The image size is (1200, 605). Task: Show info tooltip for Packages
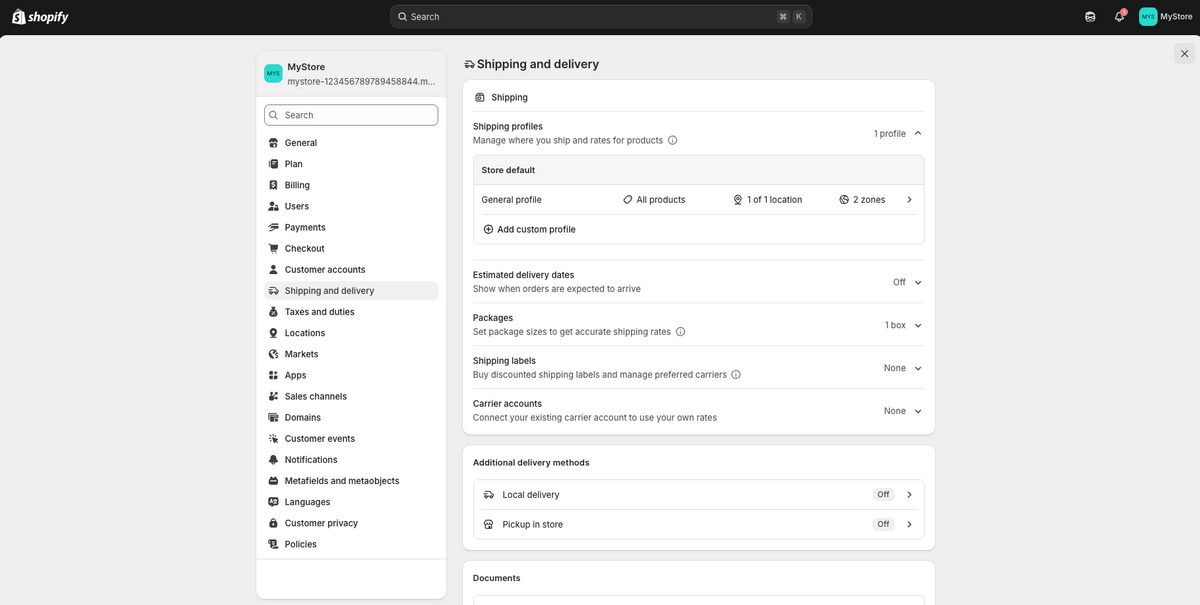[x=680, y=331]
